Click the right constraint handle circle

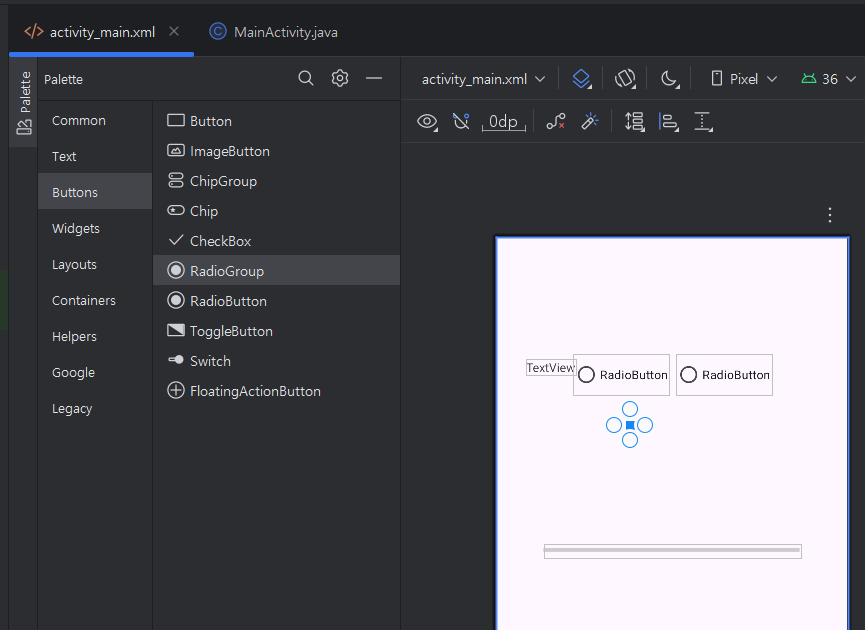coord(645,425)
